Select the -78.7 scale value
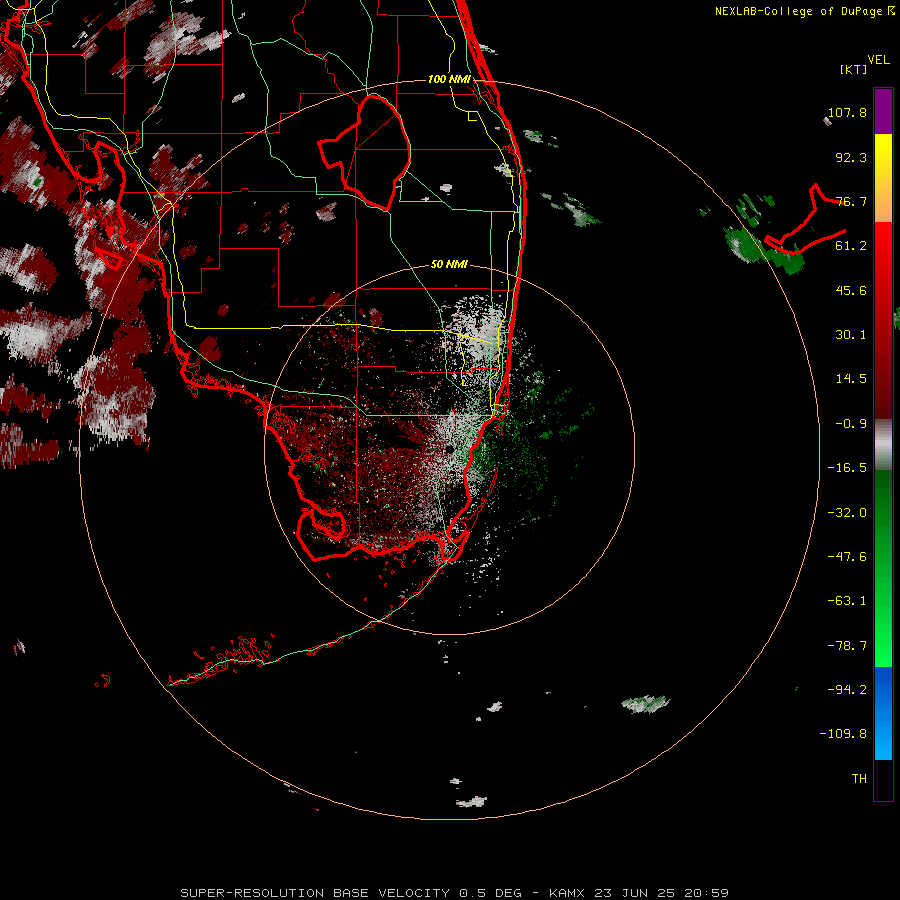Viewport: 900px width, 900px height. coord(847,646)
